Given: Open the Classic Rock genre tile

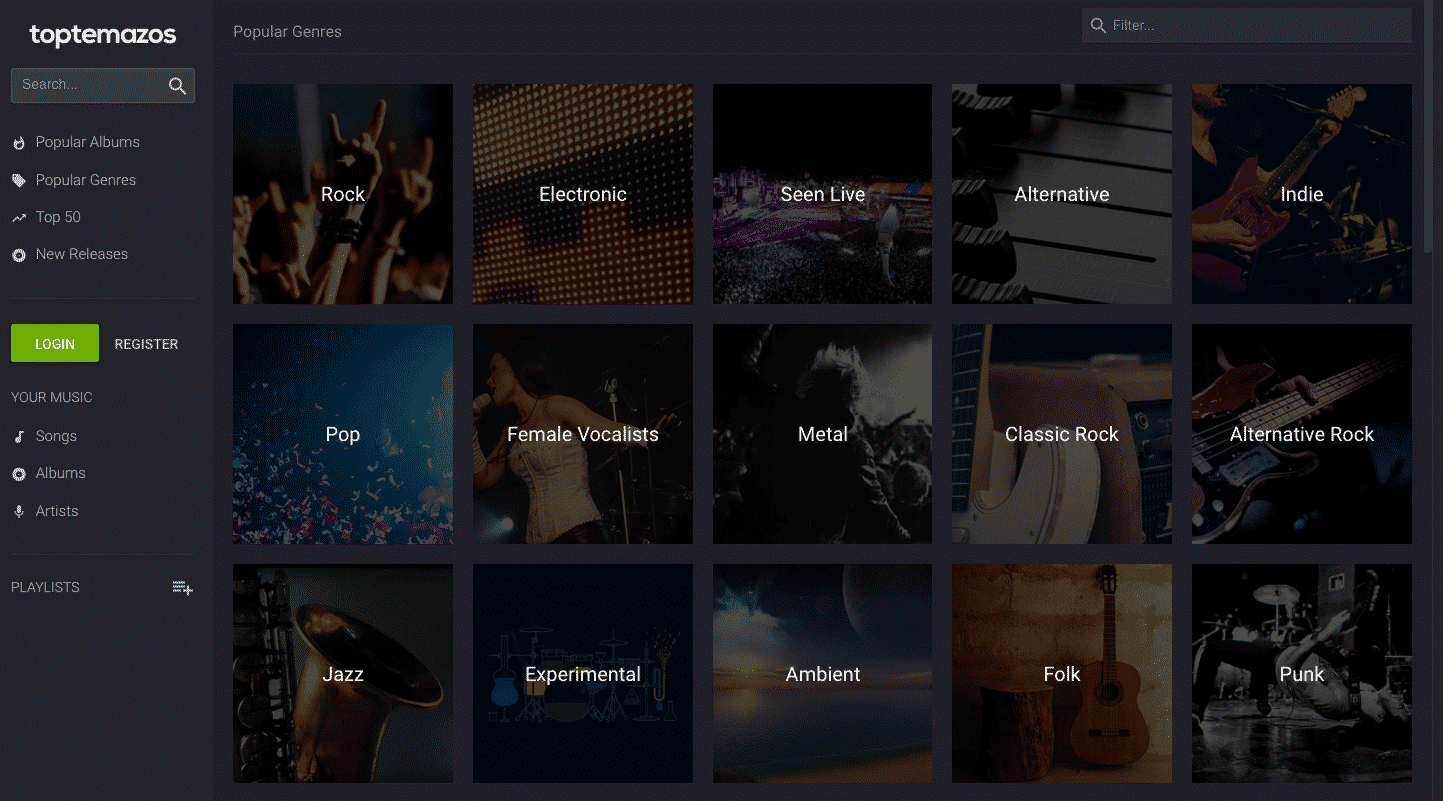Looking at the screenshot, I should (x=1062, y=434).
